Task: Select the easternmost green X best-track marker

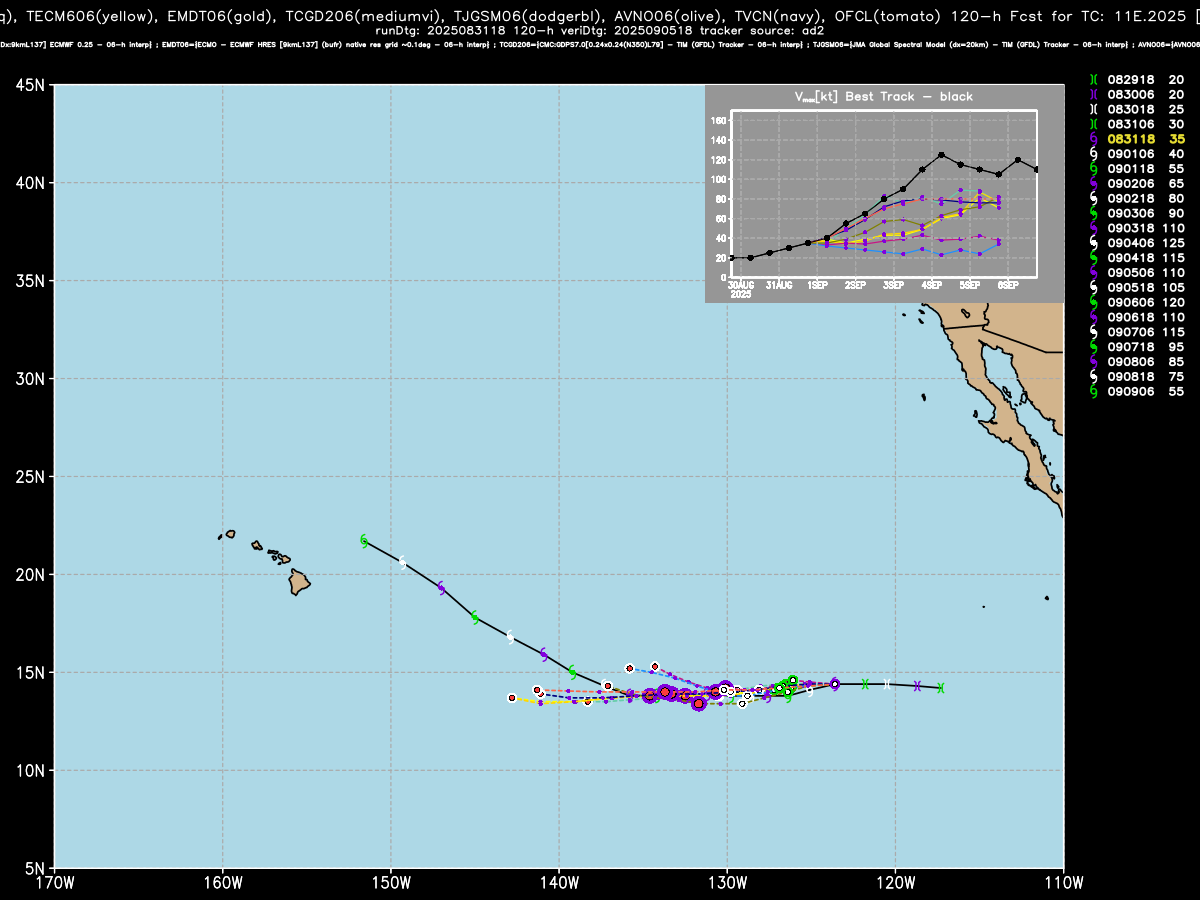Action: 941,687
